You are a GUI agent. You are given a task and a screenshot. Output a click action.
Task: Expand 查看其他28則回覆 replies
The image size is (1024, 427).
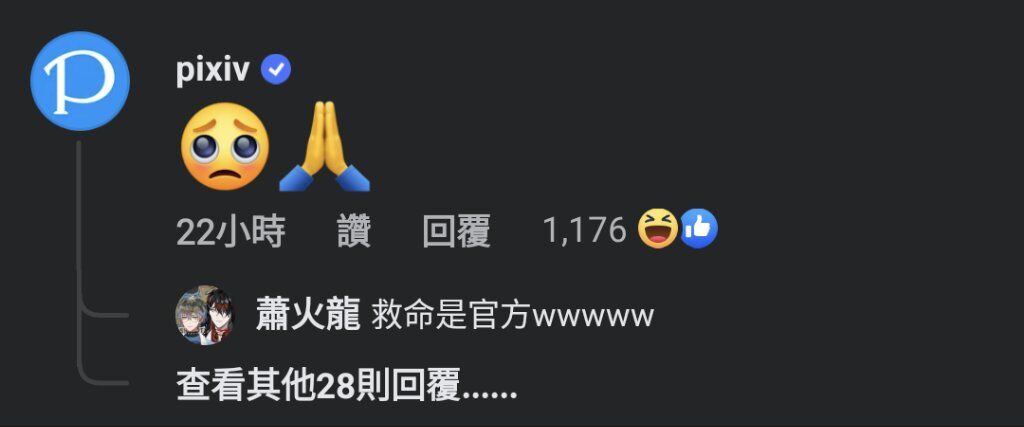point(347,385)
